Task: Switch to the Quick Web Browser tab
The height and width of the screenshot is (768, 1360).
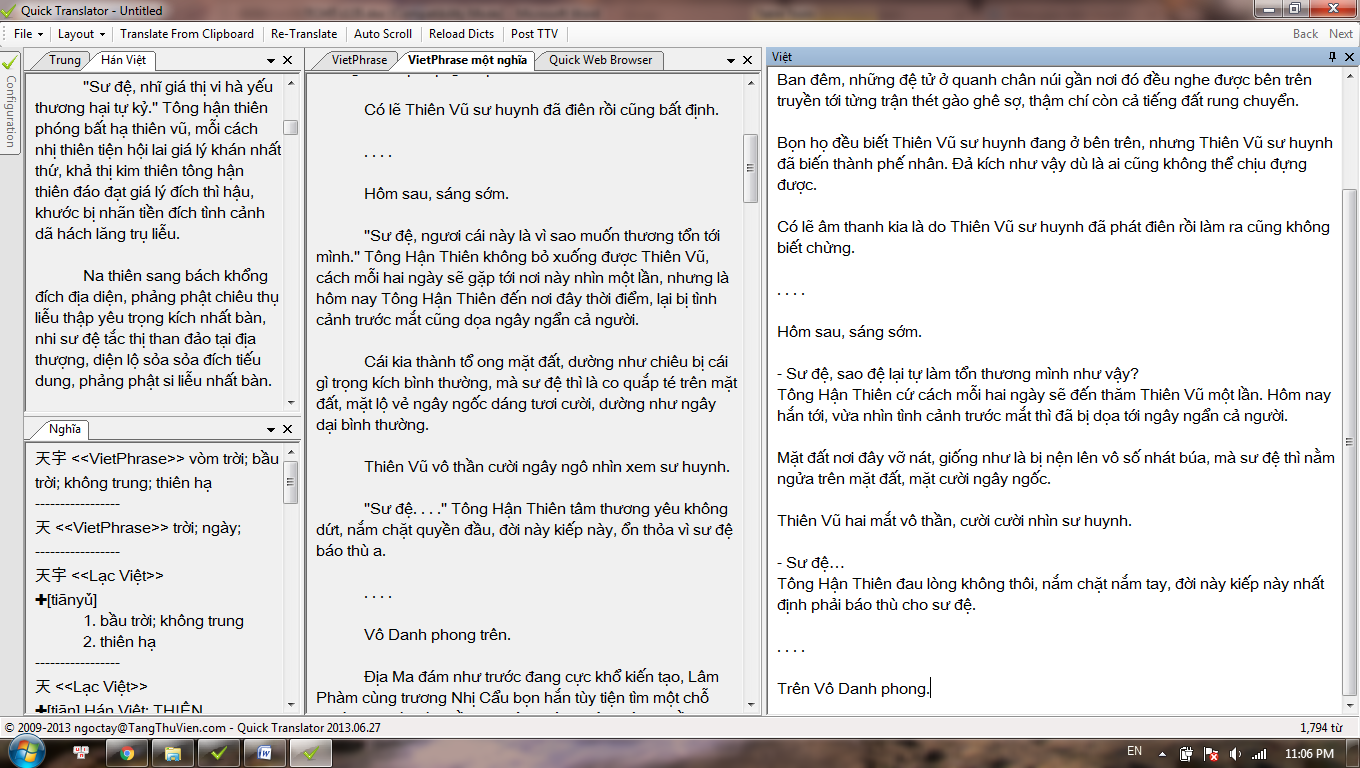Action: [x=600, y=60]
